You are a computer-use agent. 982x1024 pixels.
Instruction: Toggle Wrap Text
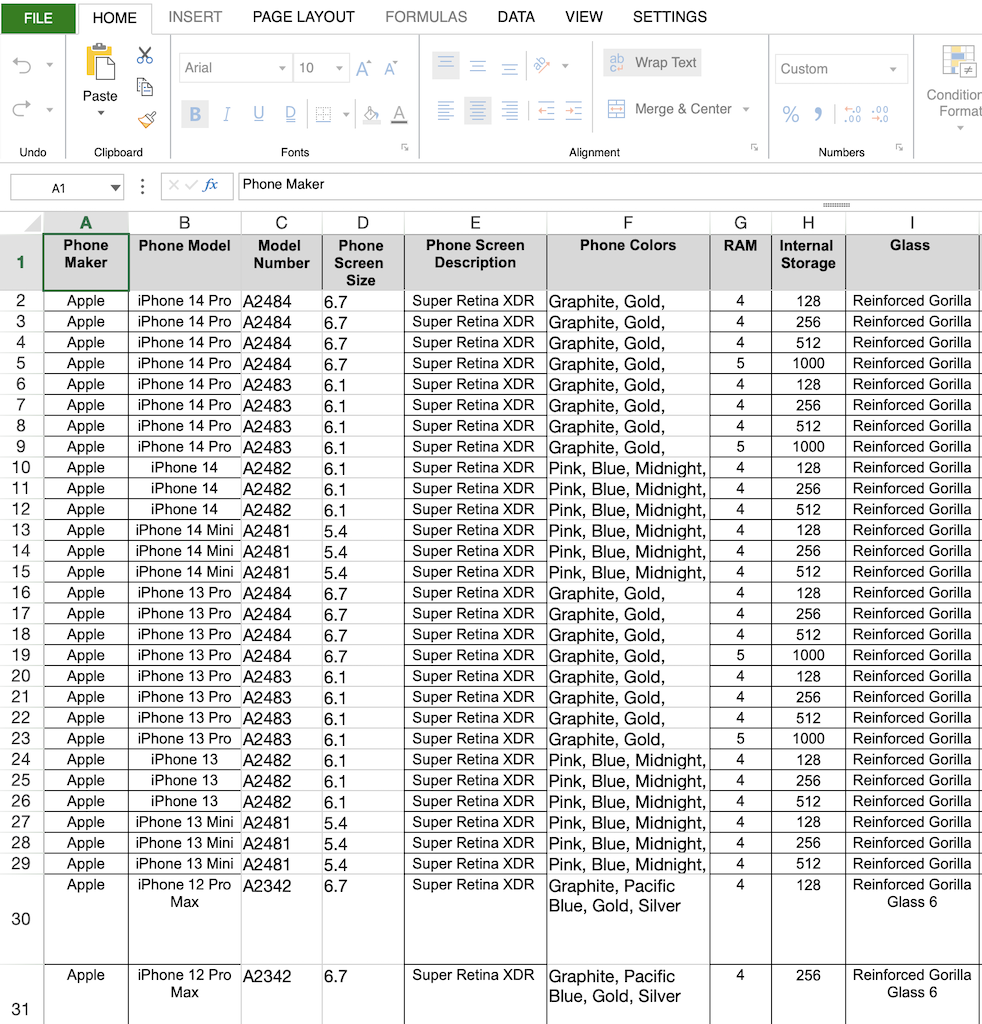[652, 63]
